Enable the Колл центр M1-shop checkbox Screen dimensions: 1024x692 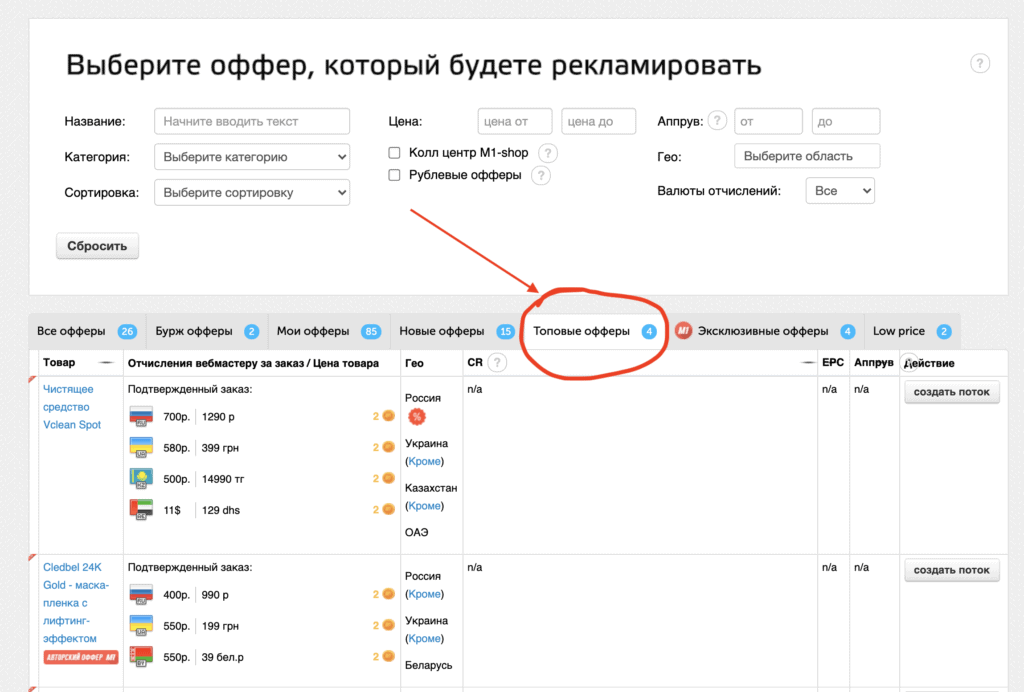(393, 153)
